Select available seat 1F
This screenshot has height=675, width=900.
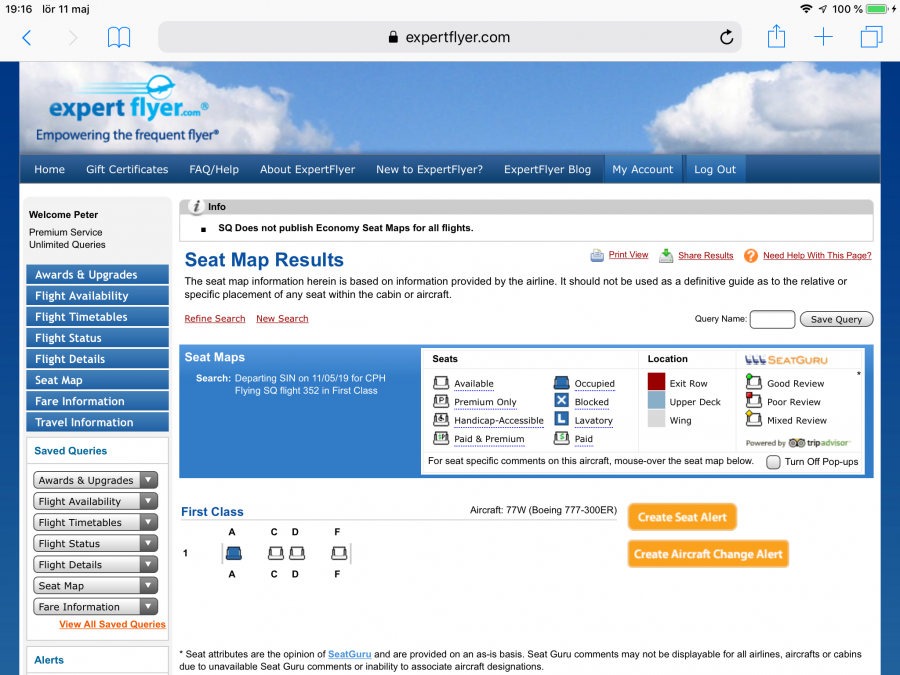(339, 553)
